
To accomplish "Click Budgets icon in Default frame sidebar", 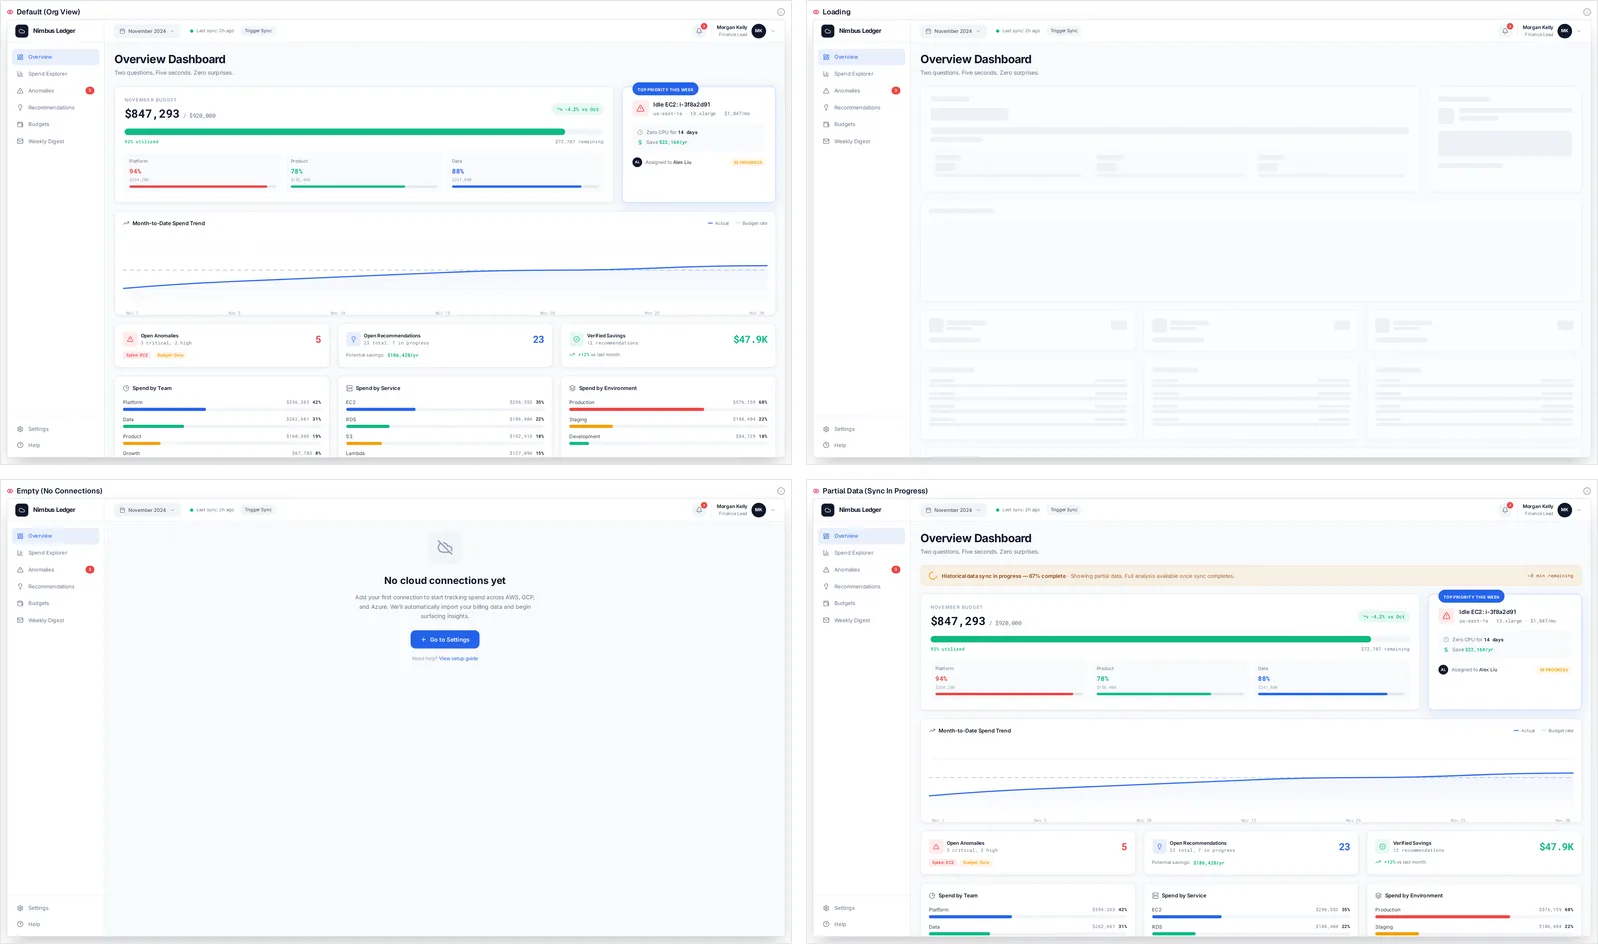I will pyautogui.click(x=20, y=124).
